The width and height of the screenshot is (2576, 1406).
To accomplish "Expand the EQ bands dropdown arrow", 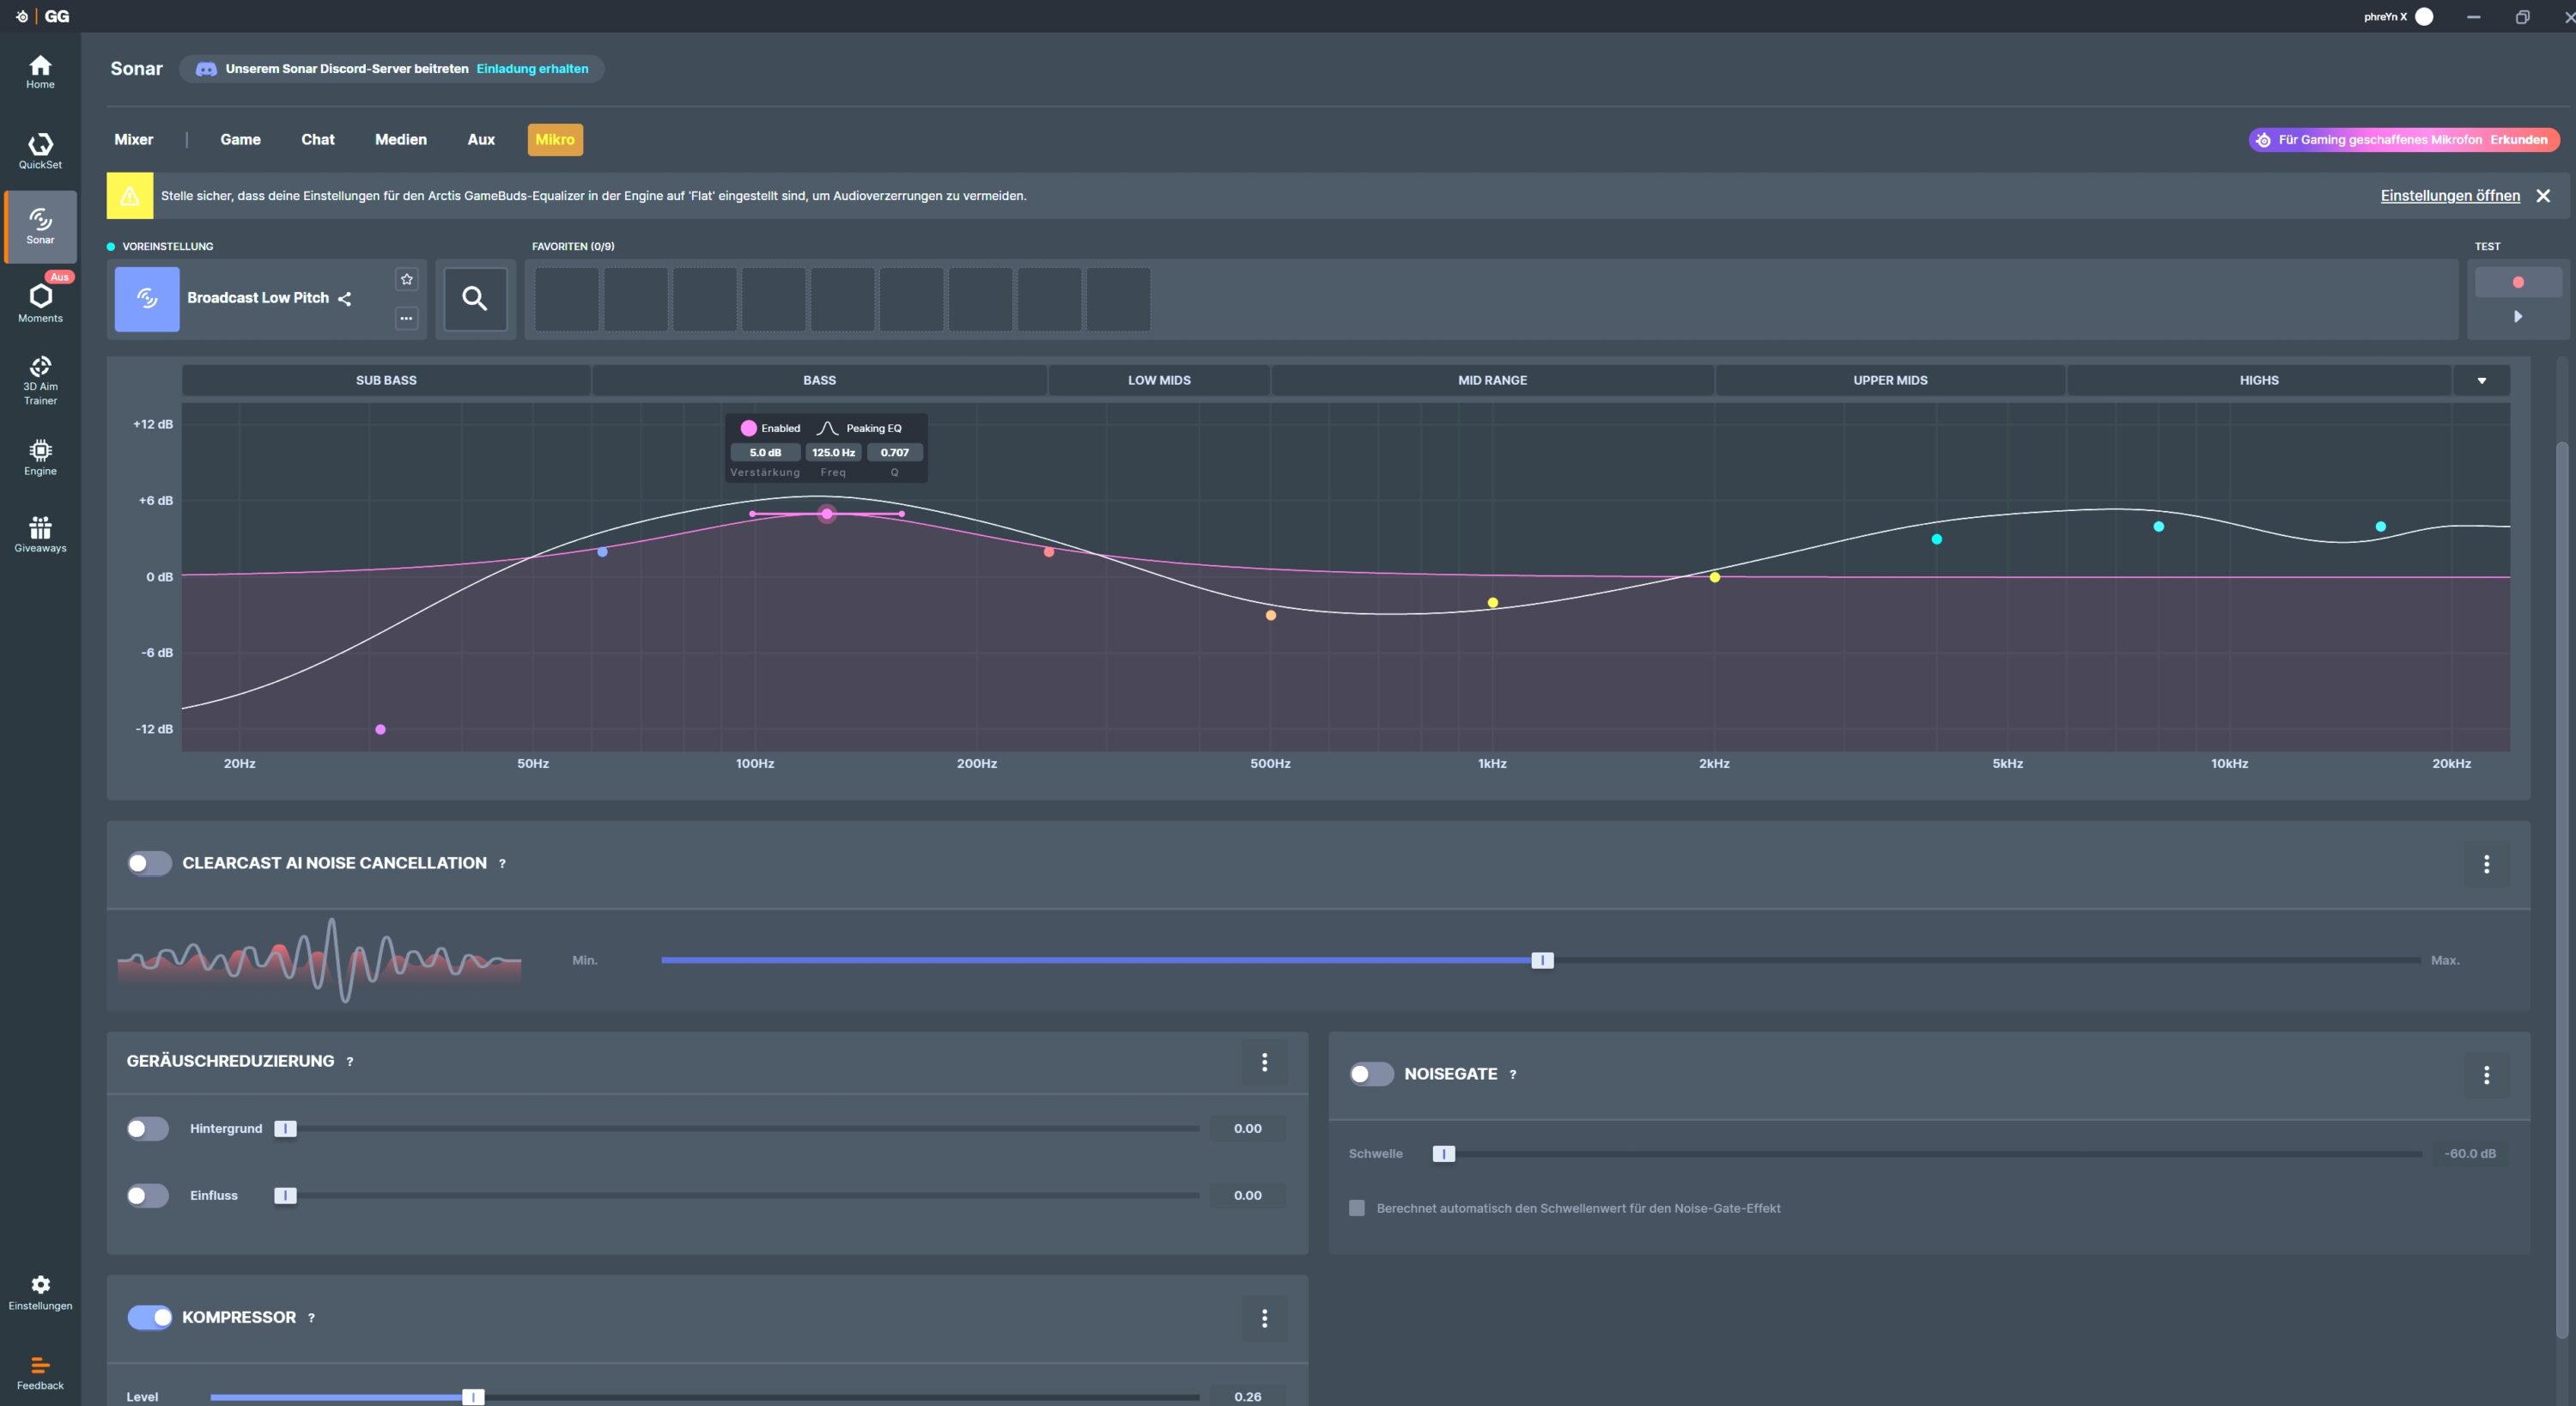I will coord(2481,380).
